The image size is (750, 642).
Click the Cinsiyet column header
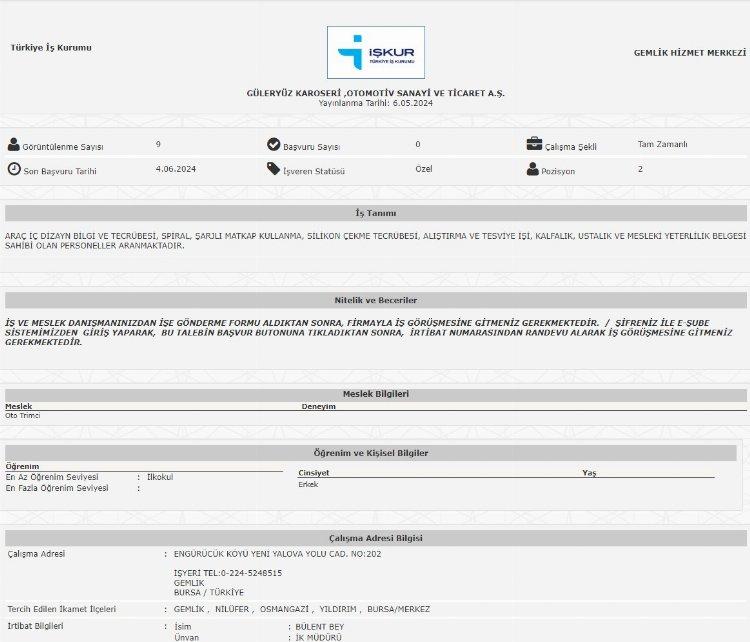point(313,473)
